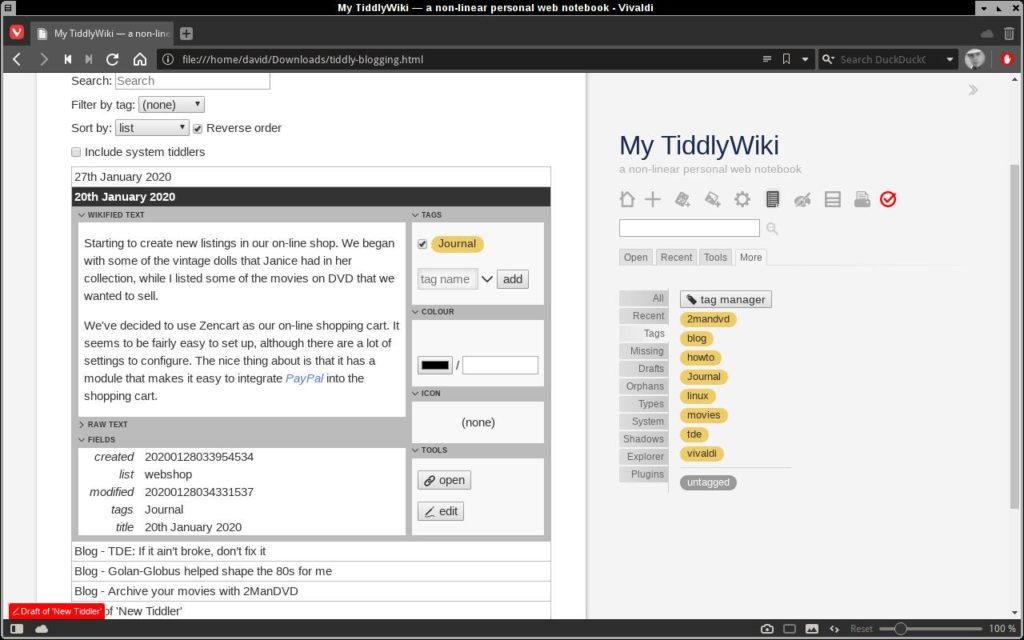1024x640 pixels.
Task: Enable Include system tiddlers
Action: (76, 152)
